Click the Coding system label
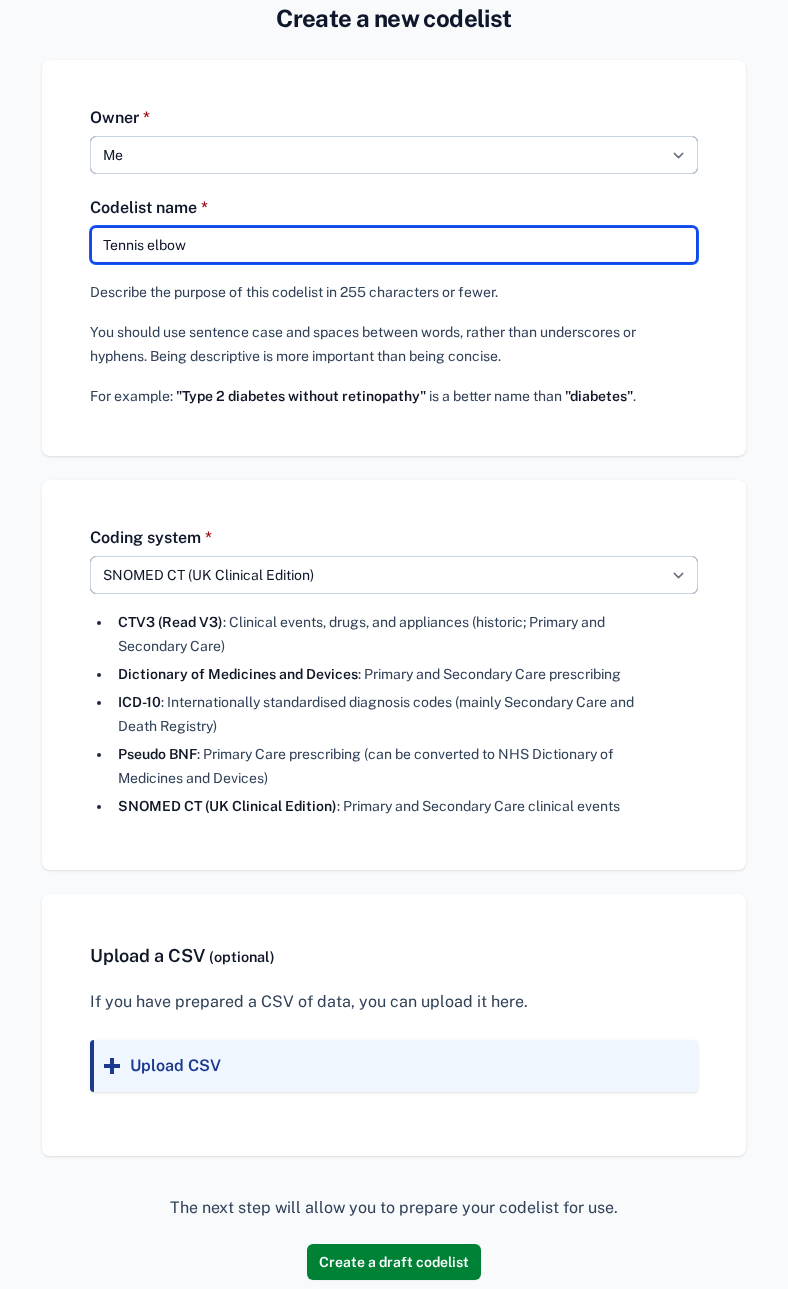788x1289 pixels. point(146,537)
